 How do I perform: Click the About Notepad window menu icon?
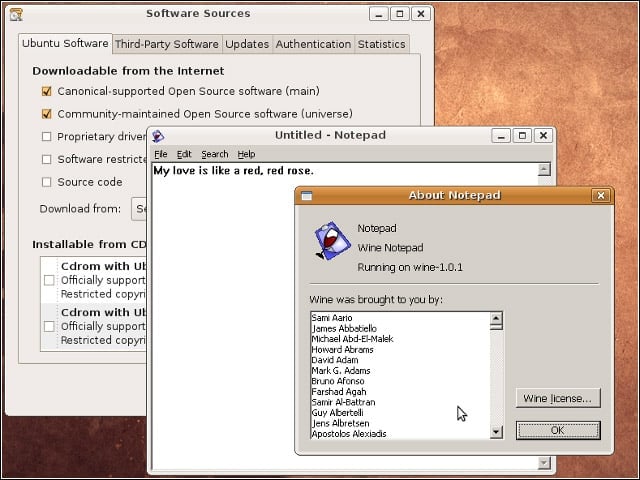click(x=307, y=196)
